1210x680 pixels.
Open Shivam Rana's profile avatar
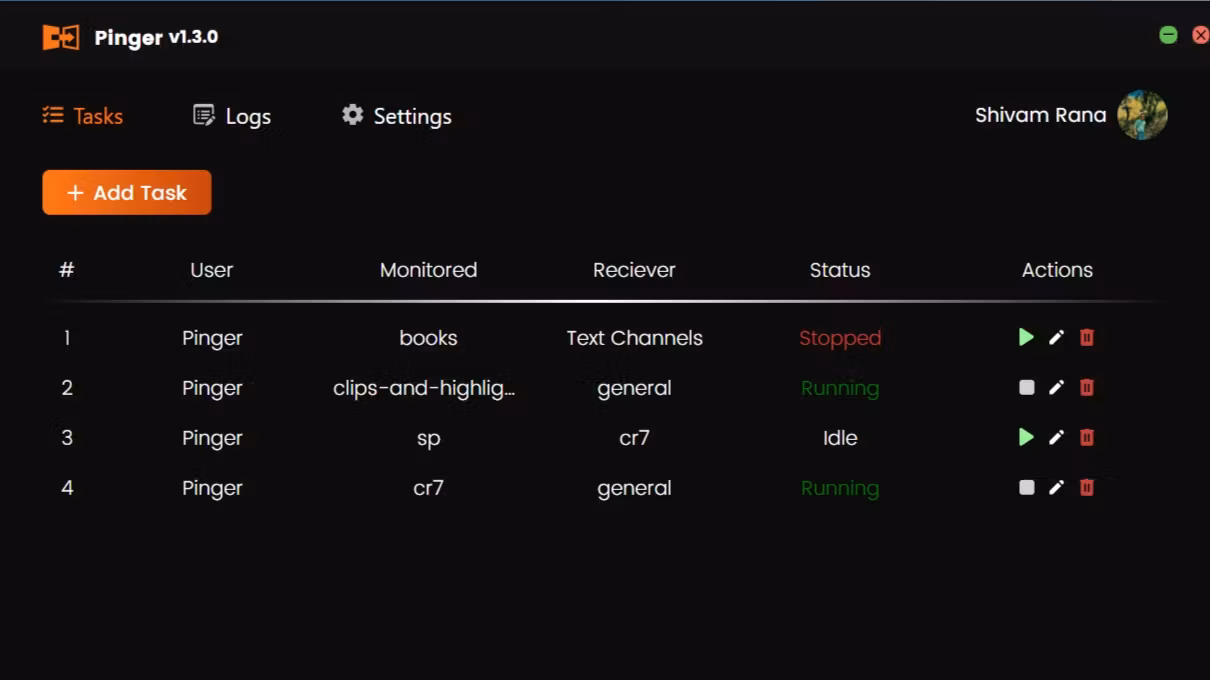(1142, 115)
